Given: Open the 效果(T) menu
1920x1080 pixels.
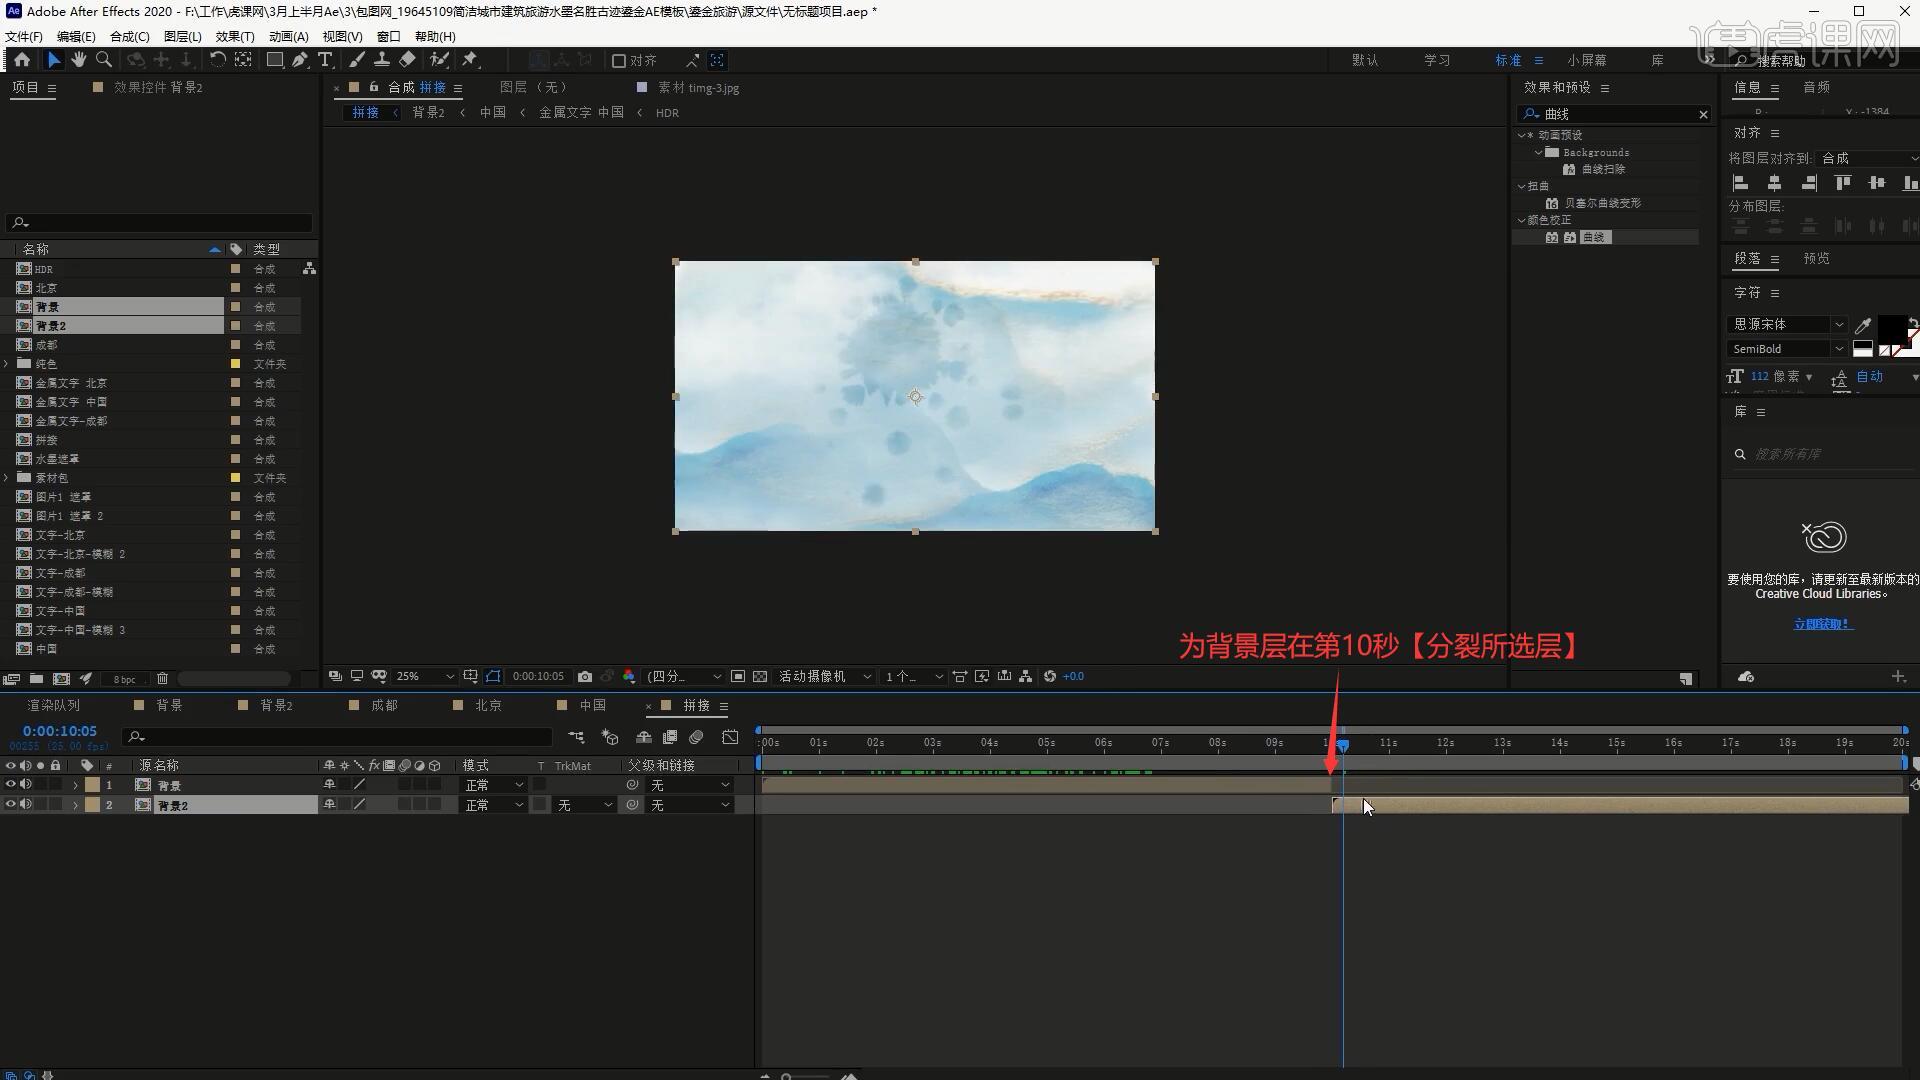Looking at the screenshot, I should coord(235,36).
